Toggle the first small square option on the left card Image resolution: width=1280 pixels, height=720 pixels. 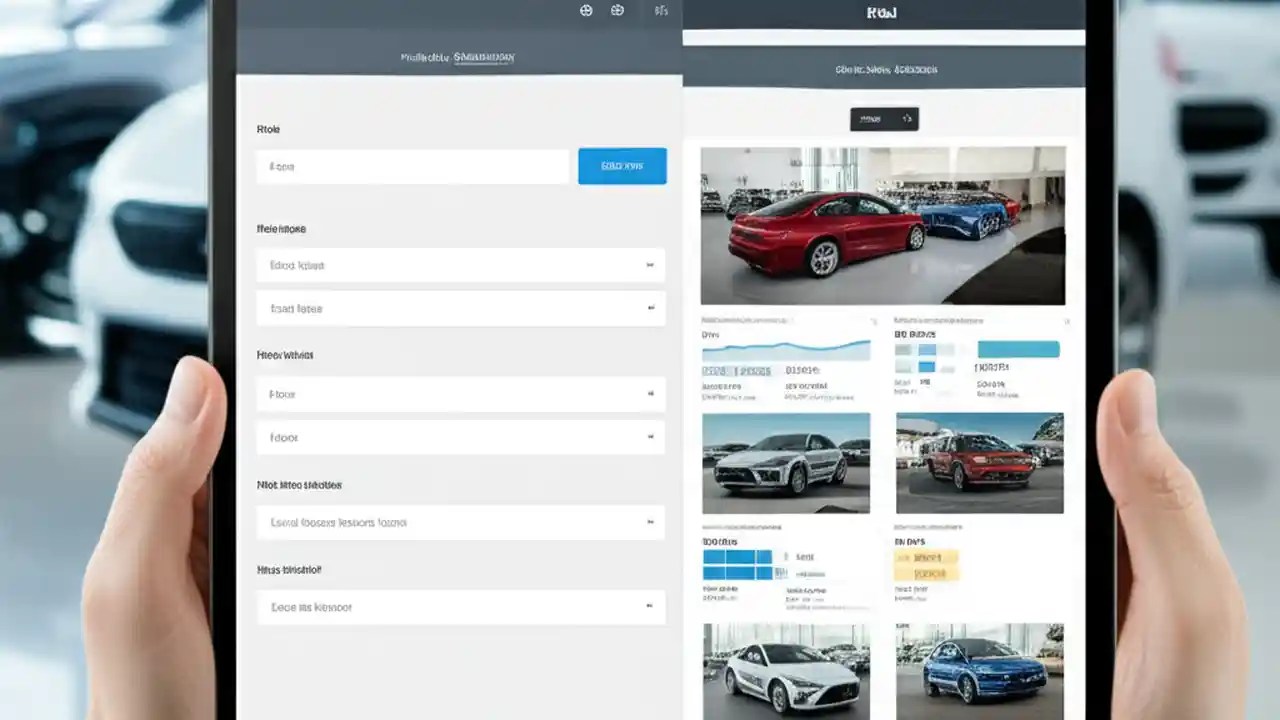pyautogui.click(x=902, y=349)
